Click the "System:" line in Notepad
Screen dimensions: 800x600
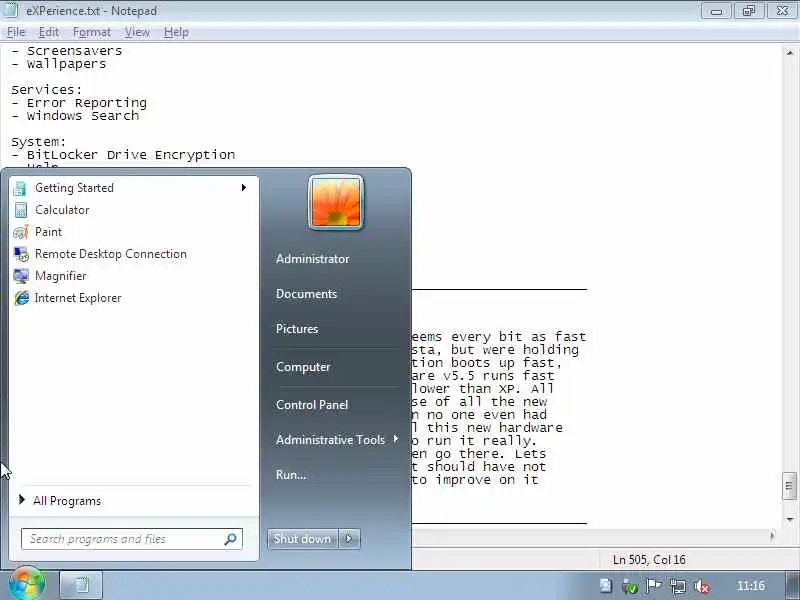tap(38, 142)
